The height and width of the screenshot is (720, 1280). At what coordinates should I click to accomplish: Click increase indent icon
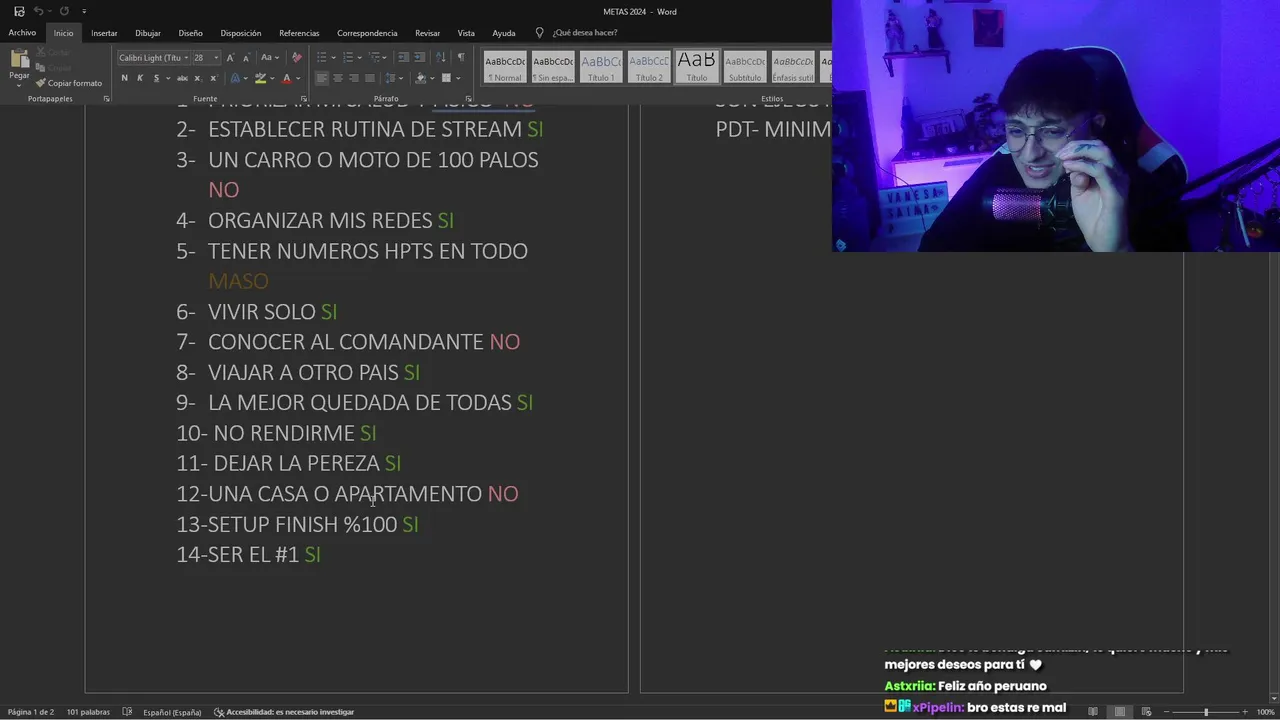419,57
